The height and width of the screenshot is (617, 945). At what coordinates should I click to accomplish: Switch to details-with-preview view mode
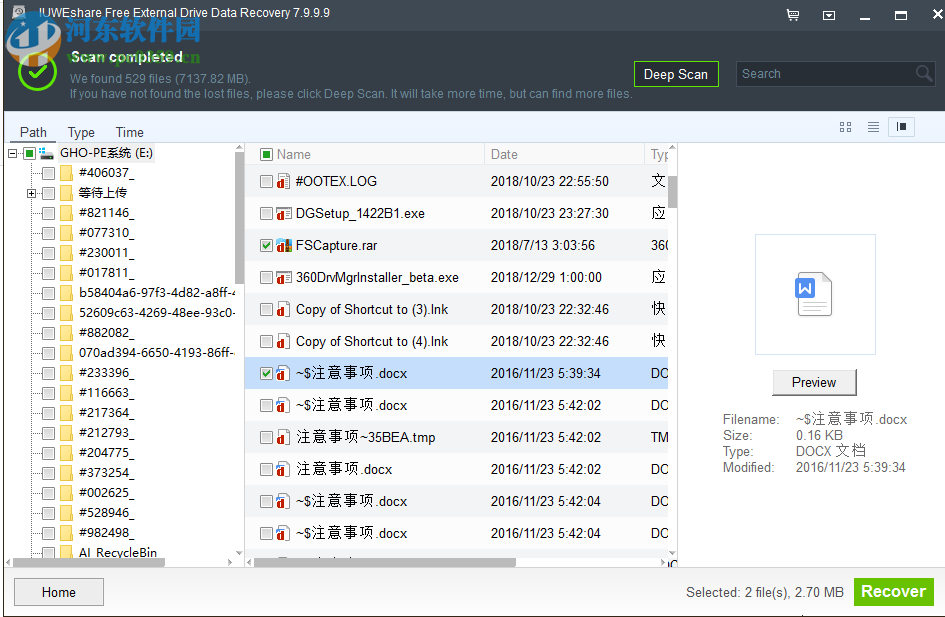[900, 127]
